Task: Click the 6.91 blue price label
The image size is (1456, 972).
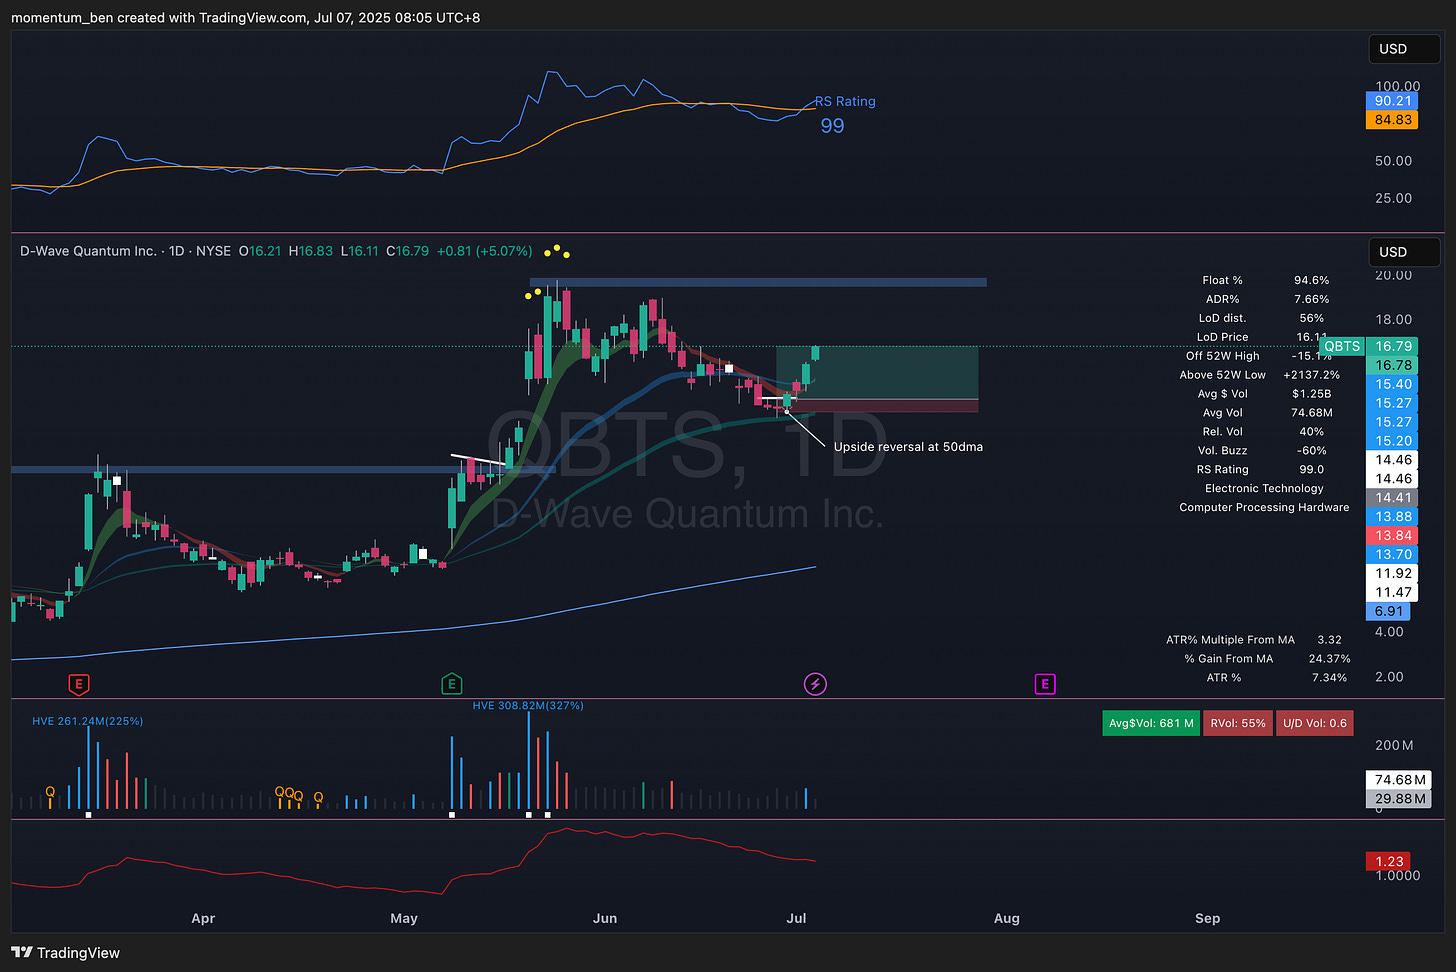Action: [x=1388, y=611]
